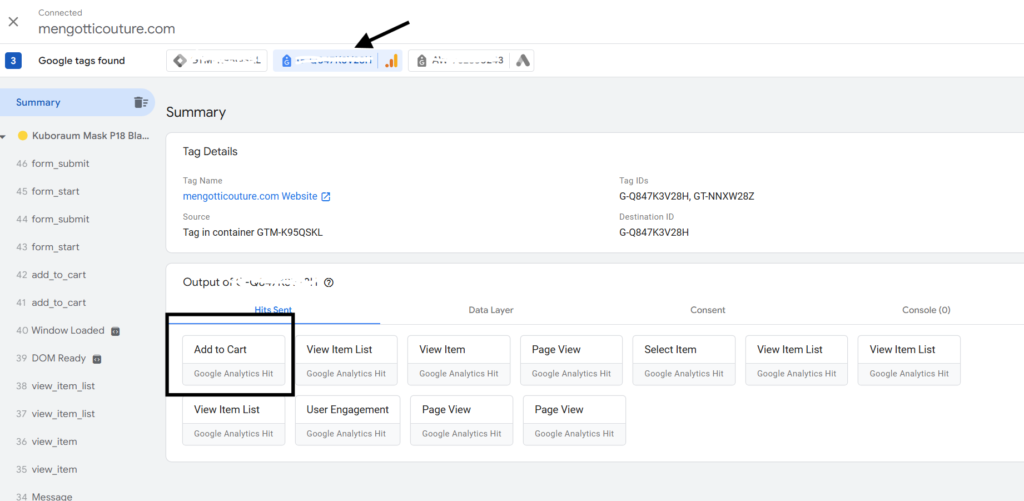Select event 43 form_start
Image resolution: width=1024 pixels, height=501 pixels.
point(47,247)
